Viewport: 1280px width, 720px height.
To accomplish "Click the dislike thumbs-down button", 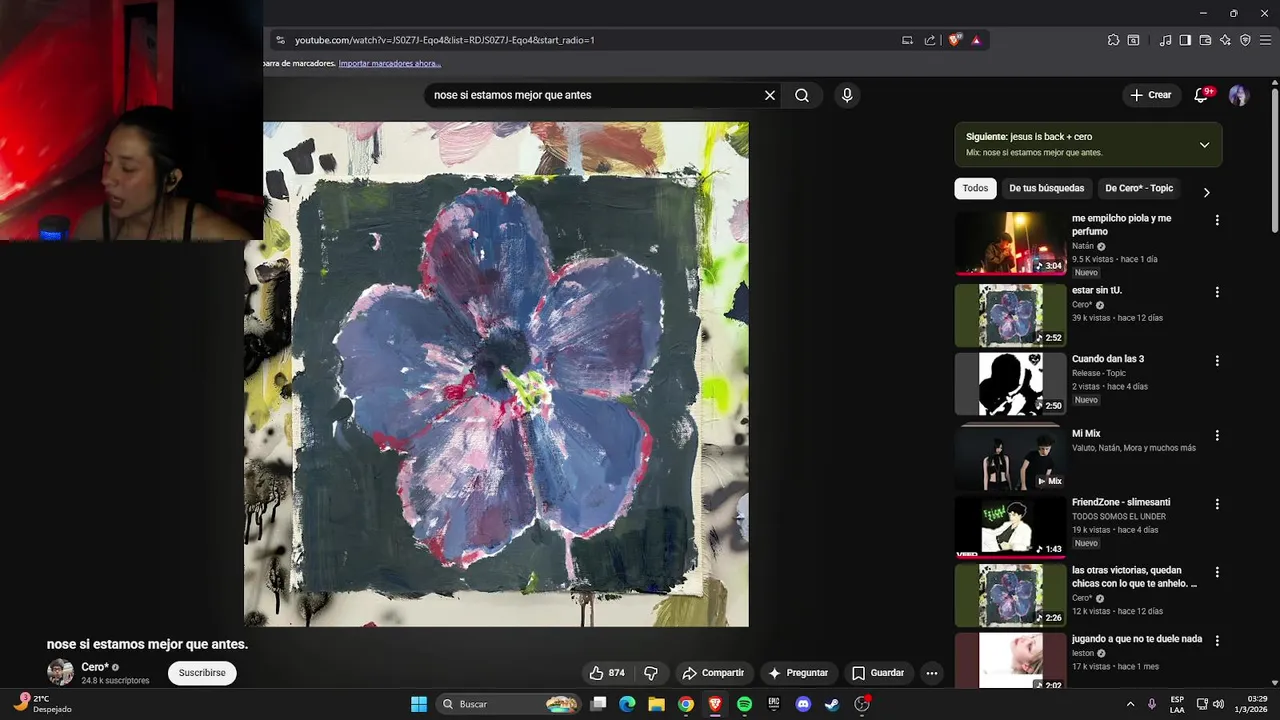I will click(651, 673).
